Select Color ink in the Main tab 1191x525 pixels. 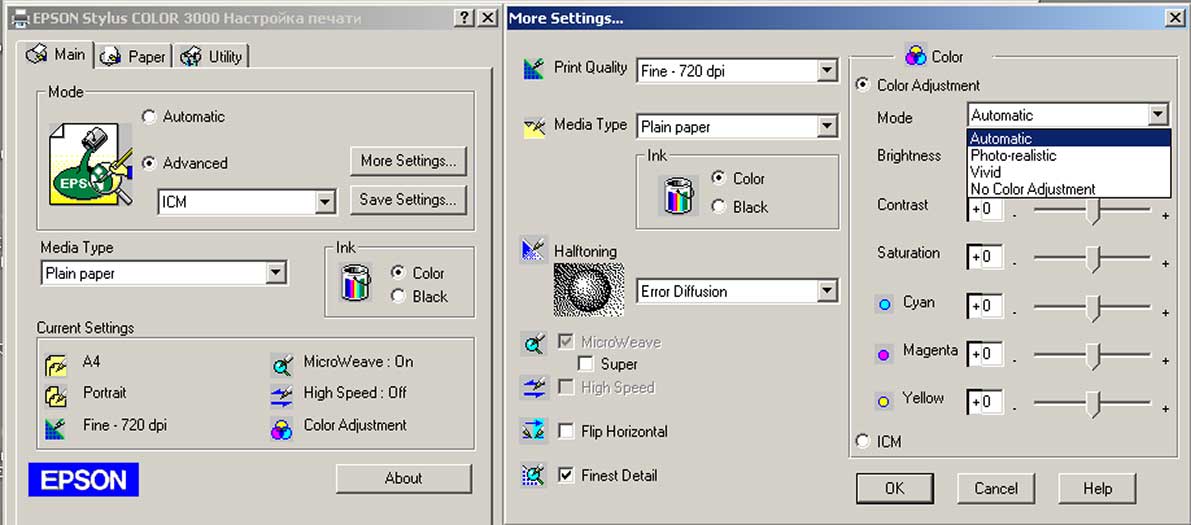point(398,273)
